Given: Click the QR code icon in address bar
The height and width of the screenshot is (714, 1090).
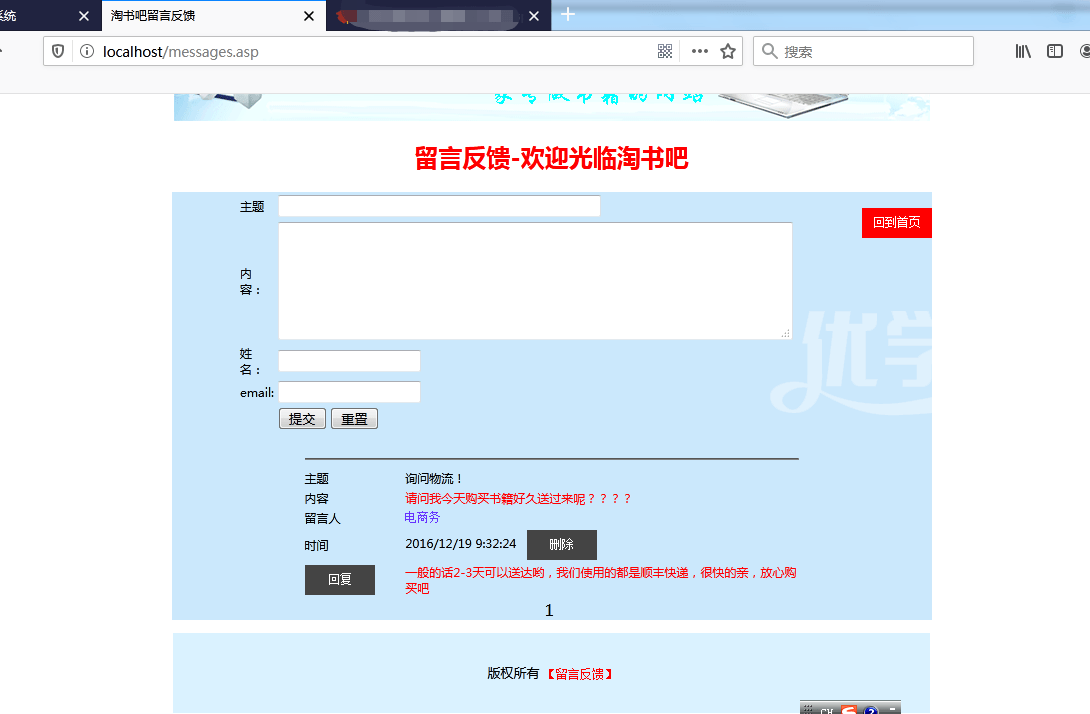Looking at the screenshot, I should pyautogui.click(x=665, y=51).
